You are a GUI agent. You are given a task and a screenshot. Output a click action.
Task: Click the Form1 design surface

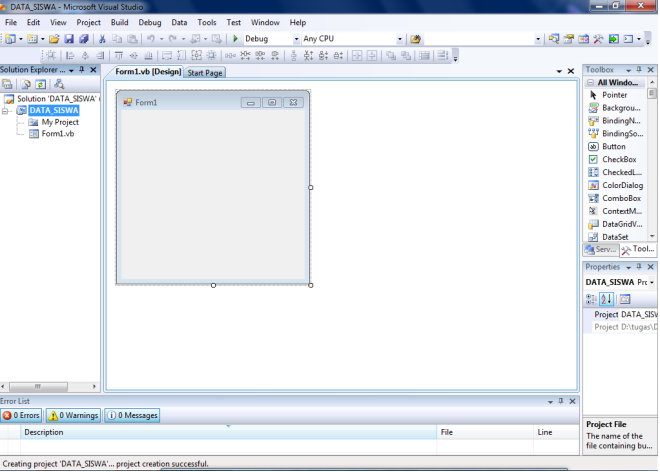point(213,195)
